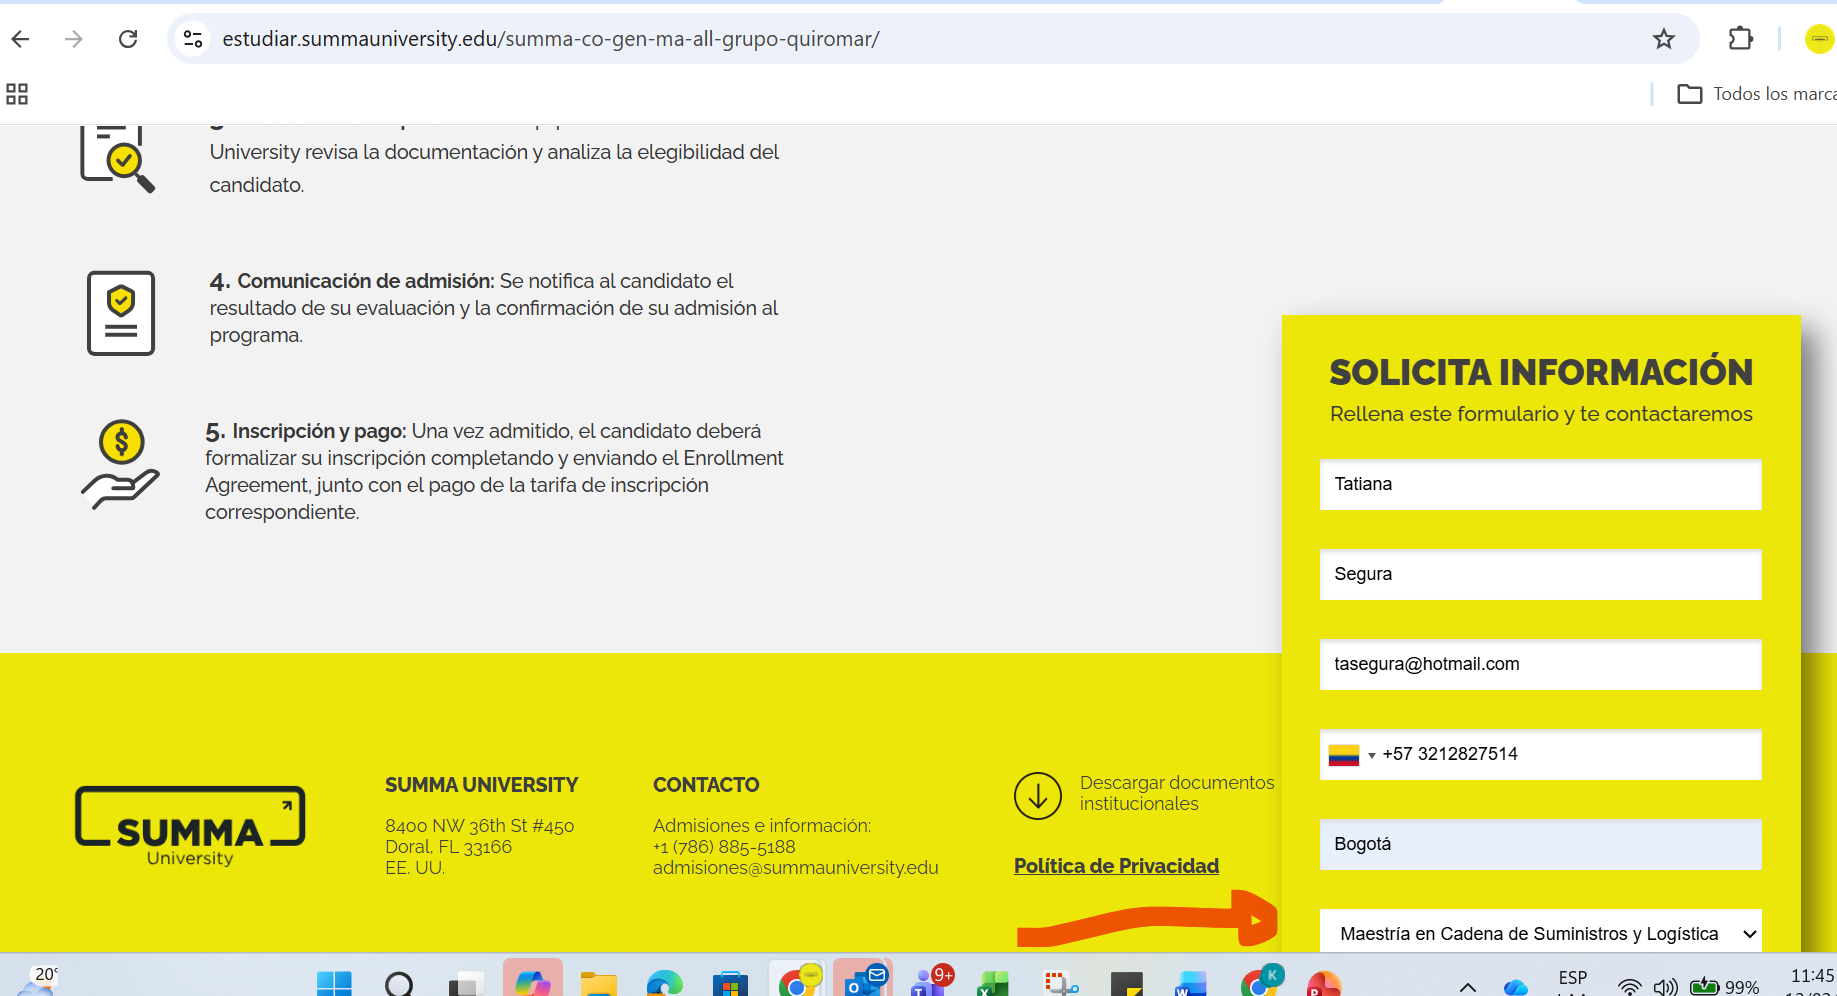The image size is (1837, 996).
Task: Click the first name field containing Tatiana
Action: [x=1540, y=485]
